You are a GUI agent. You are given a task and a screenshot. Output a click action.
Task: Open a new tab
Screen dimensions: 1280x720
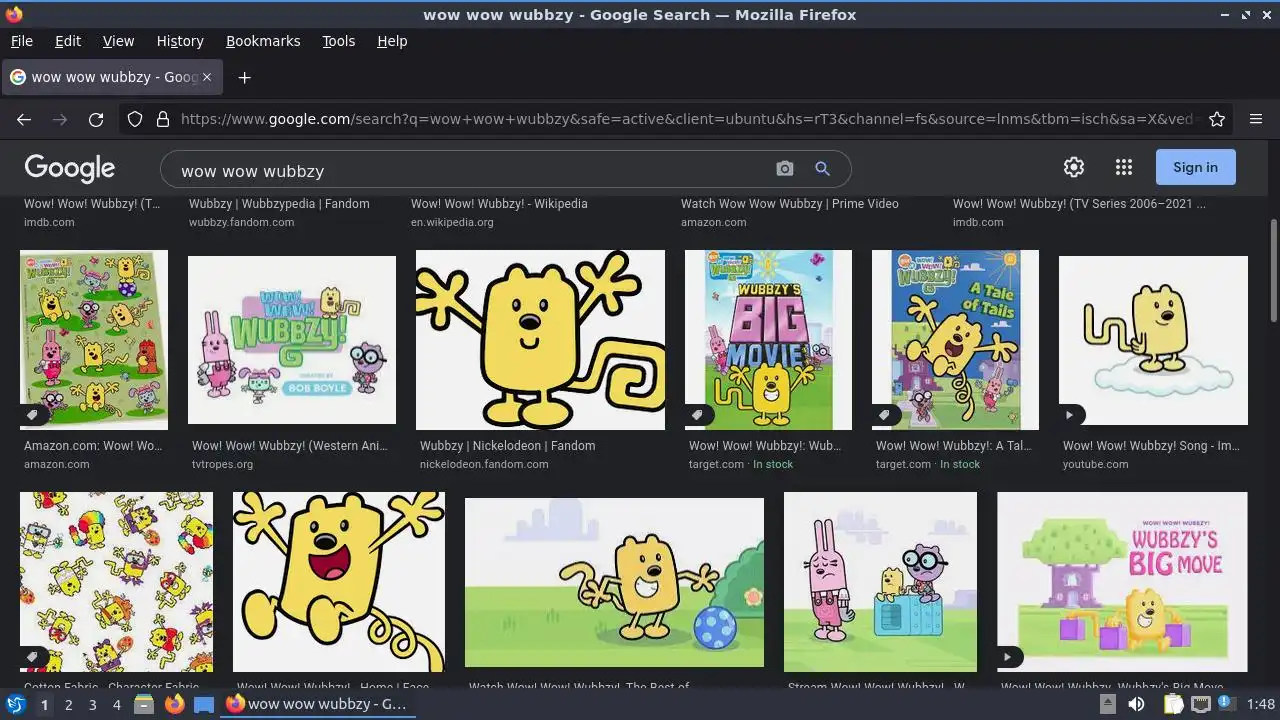point(244,77)
